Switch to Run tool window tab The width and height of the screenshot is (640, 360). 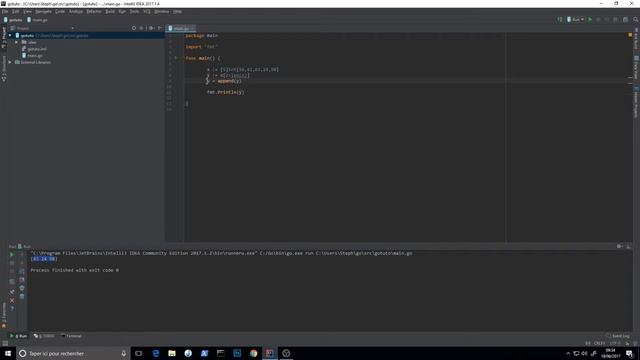[18, 336]
